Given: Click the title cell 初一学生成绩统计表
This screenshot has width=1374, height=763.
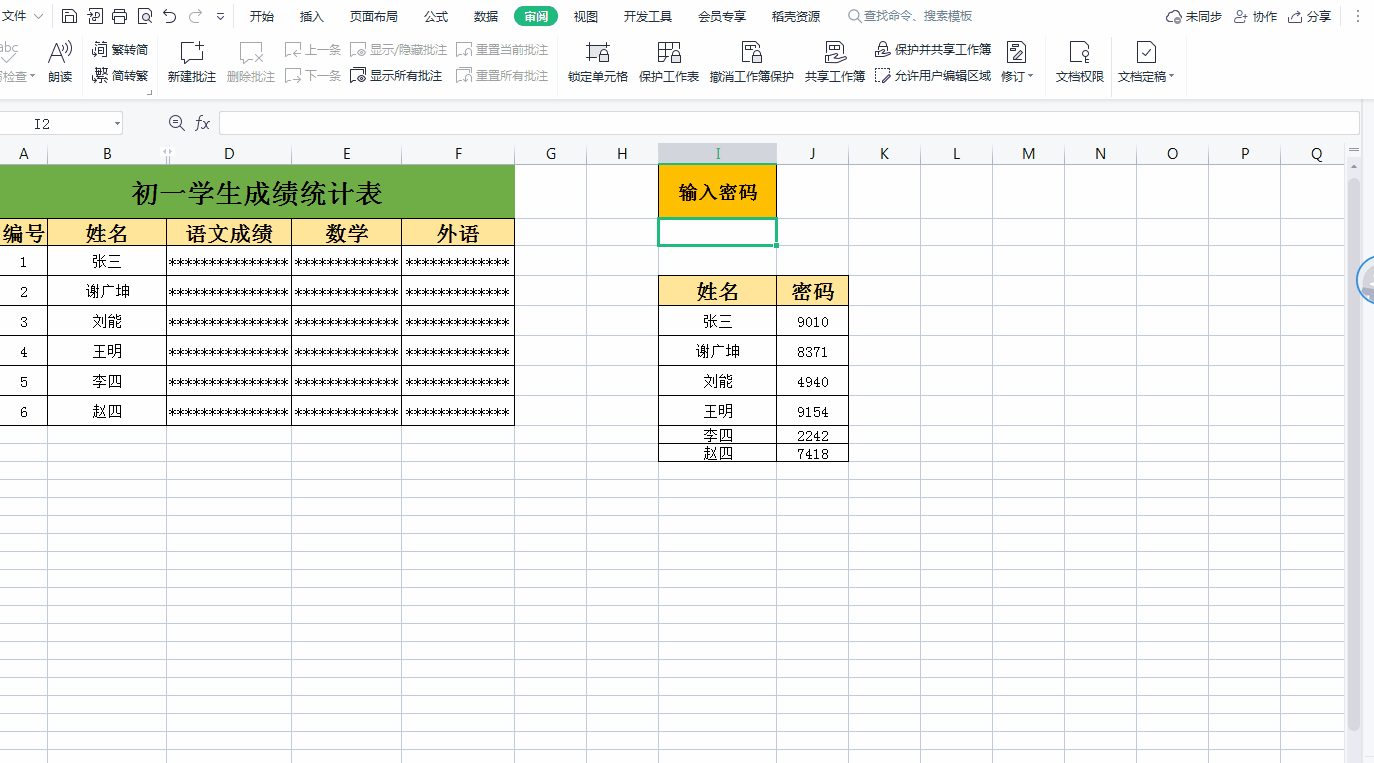Looking at the screenshot, I should click(x=257, y=192).
